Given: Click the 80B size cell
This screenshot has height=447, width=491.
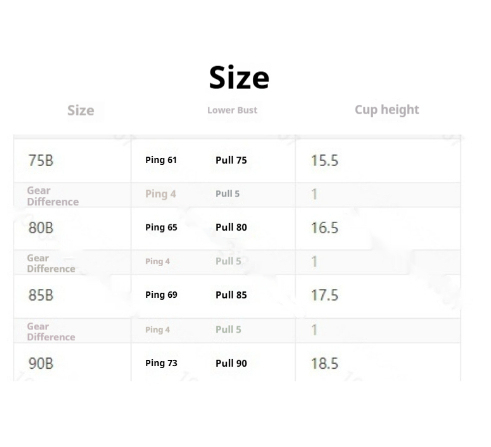Looking at the screenshot, I should (x=41, y=228).
